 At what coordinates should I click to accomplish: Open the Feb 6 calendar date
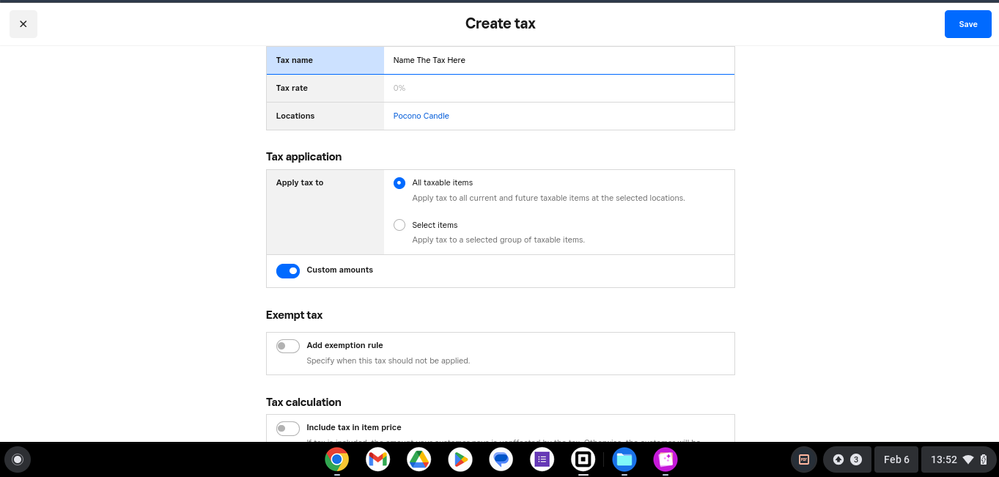pos(896,459)
